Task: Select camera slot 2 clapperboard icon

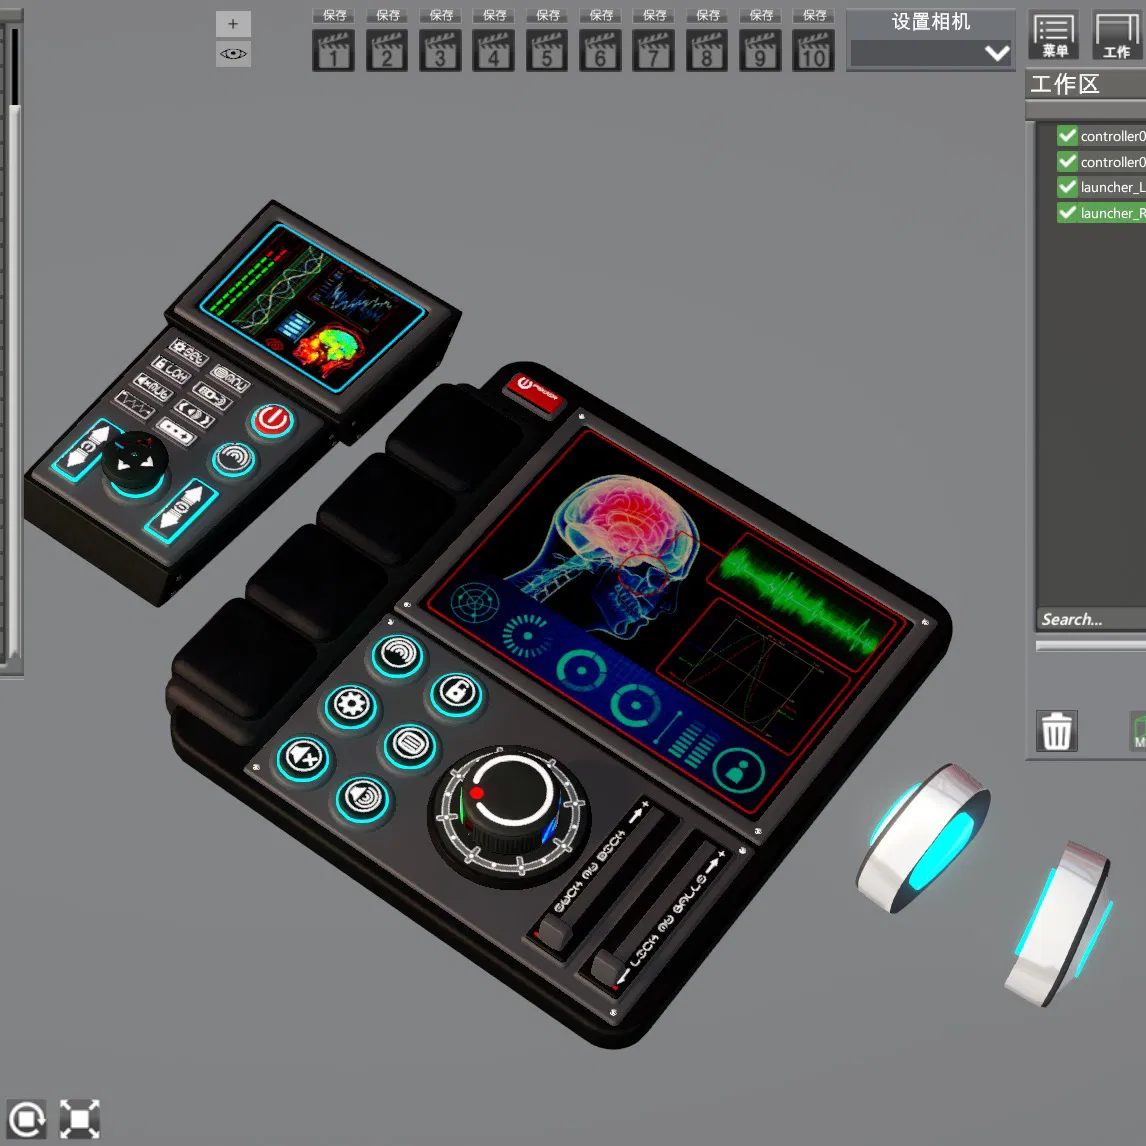Action: (x=387, y=50)
